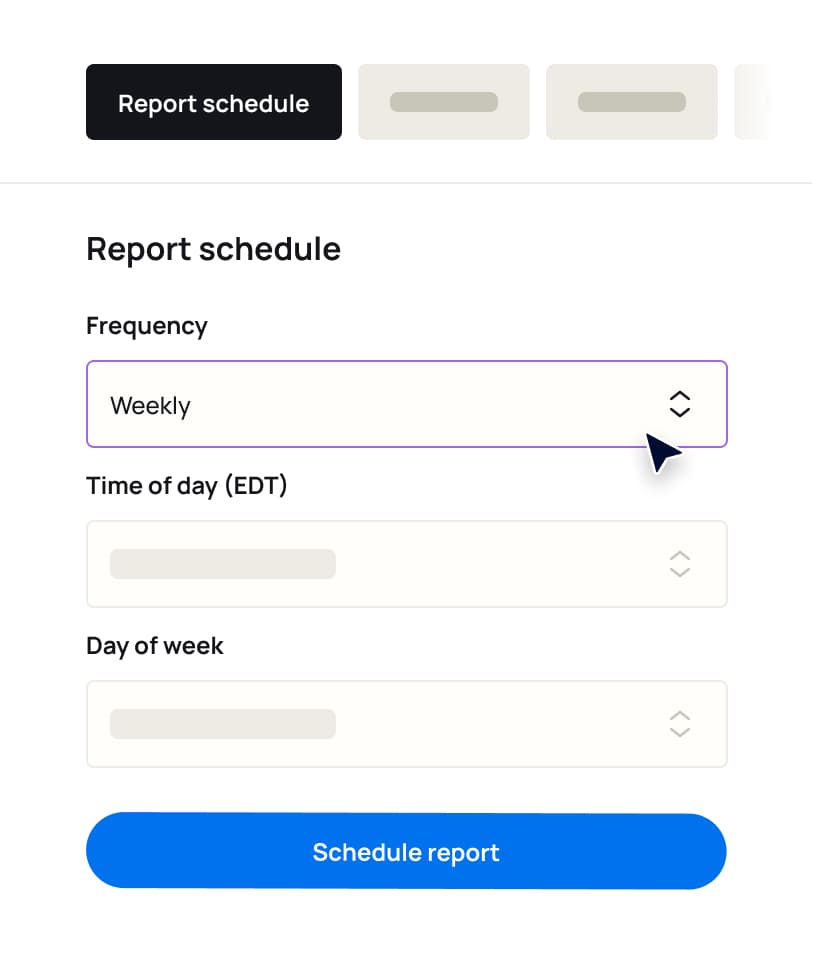Click the Frequency label above the Weekly selector
The width and height of the screenshot is (814, 972).
(146, 325)
